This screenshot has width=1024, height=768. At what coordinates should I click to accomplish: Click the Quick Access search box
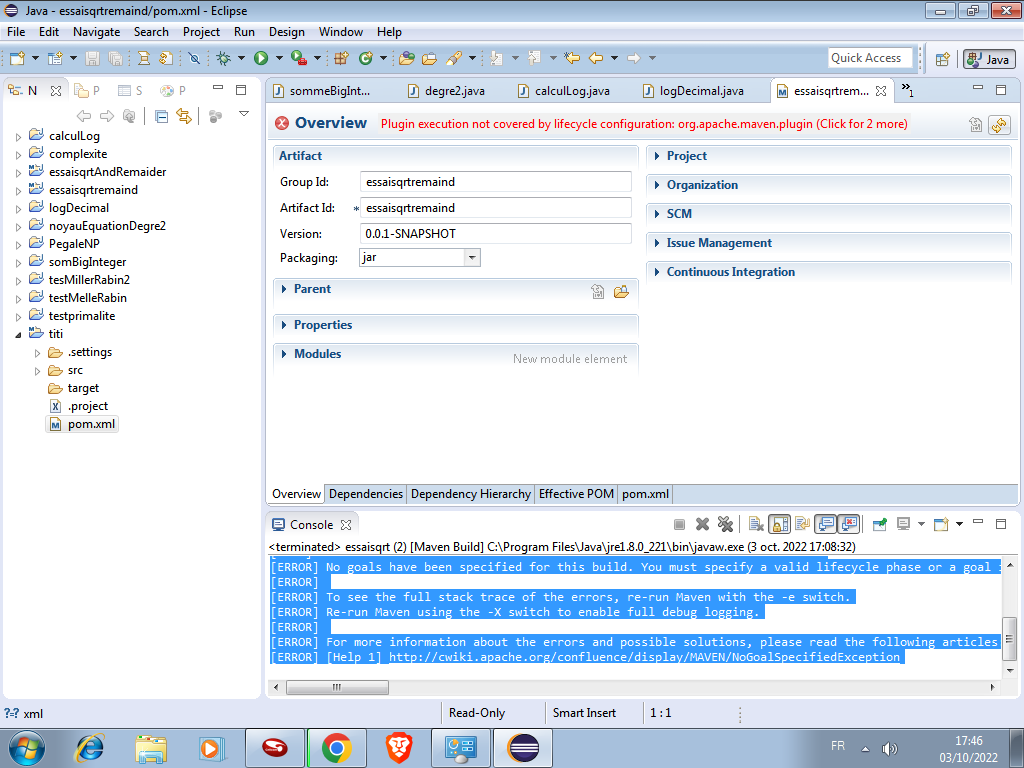[870, 58]
